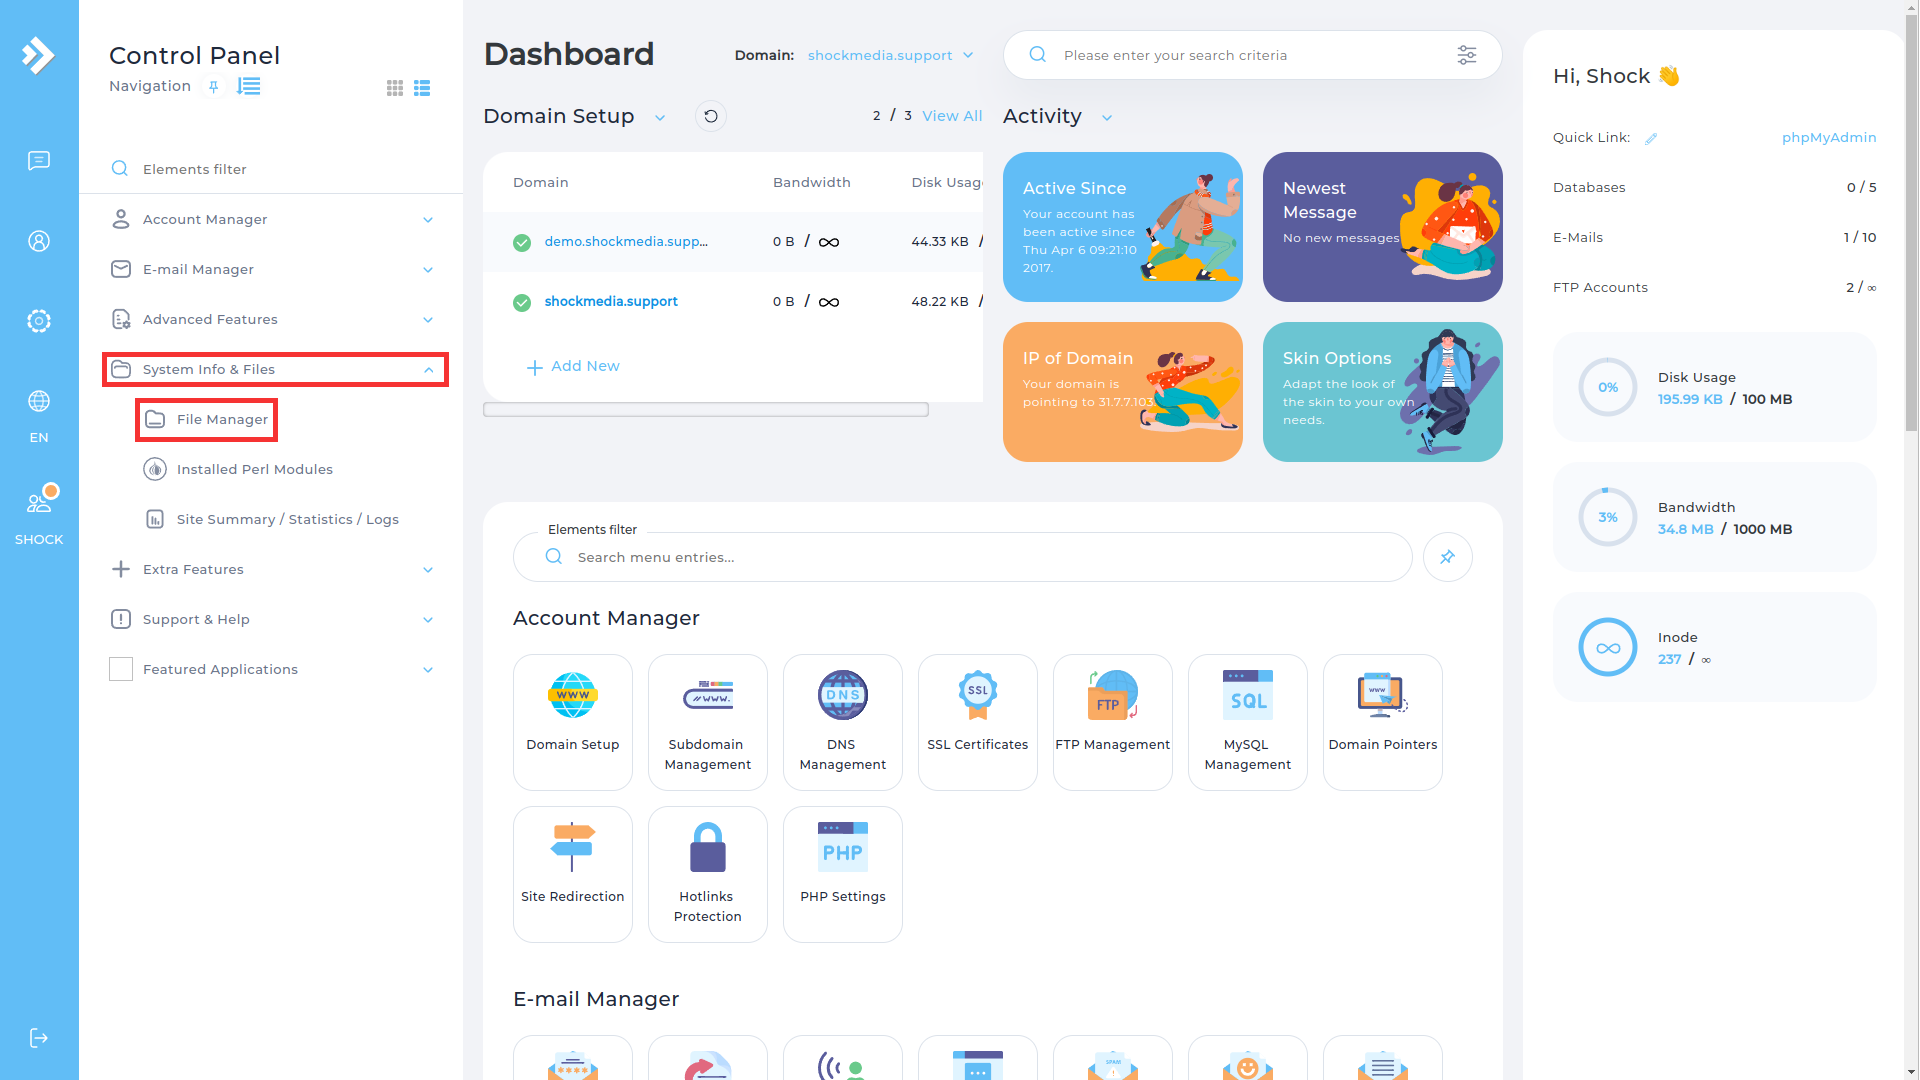Click the DNS Management icon
This screenshot has width=1920, height=1080.
tap(842, 695)
